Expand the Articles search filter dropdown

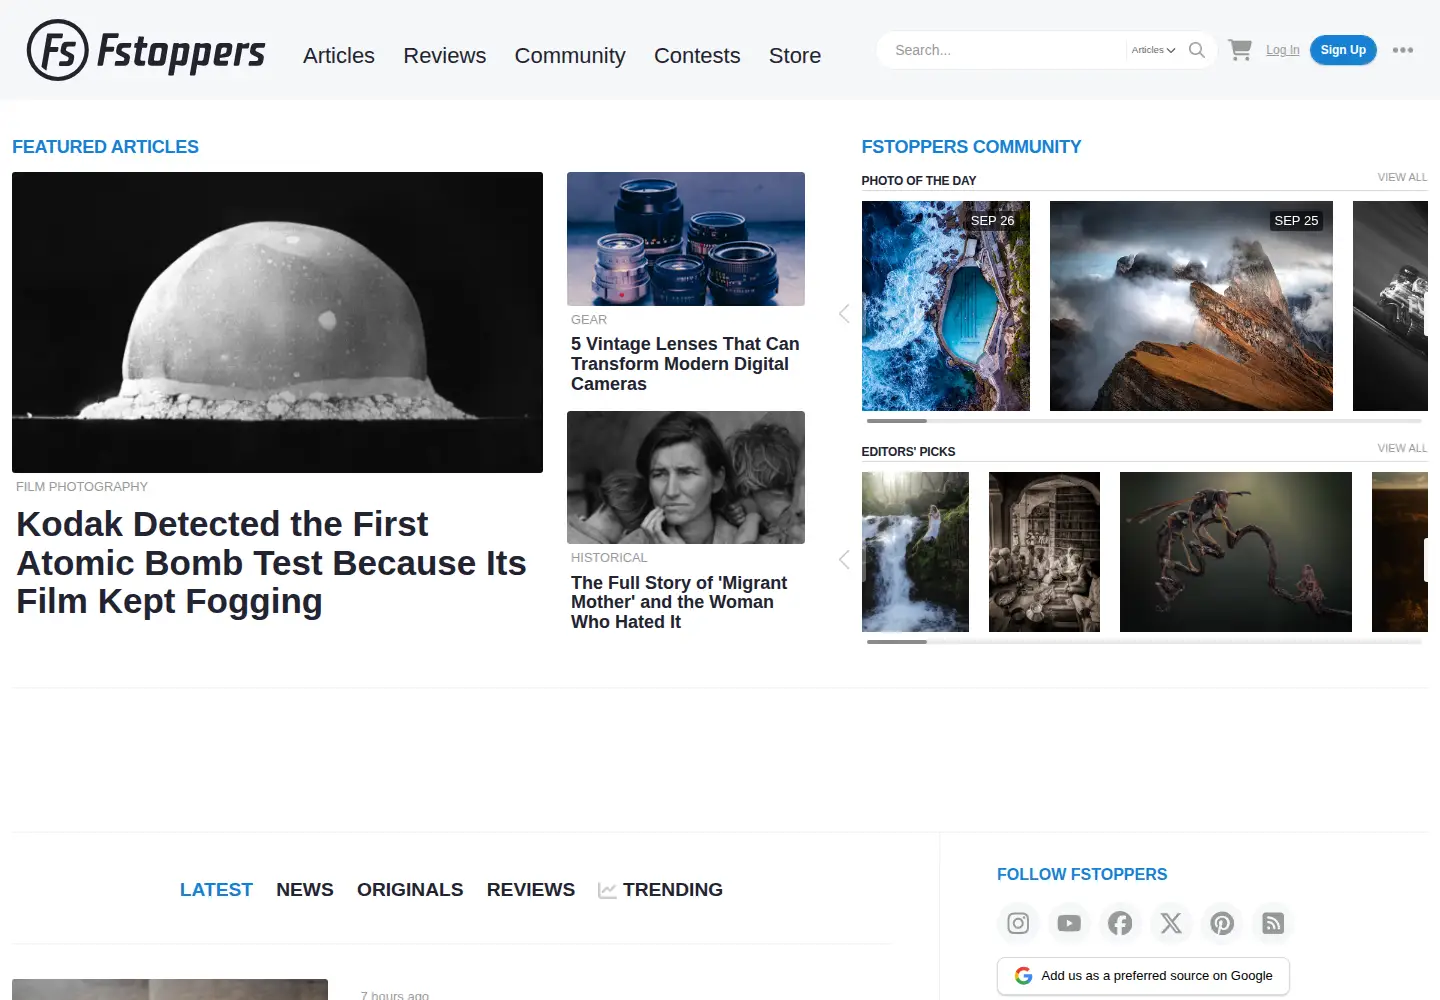(1153, 50)
